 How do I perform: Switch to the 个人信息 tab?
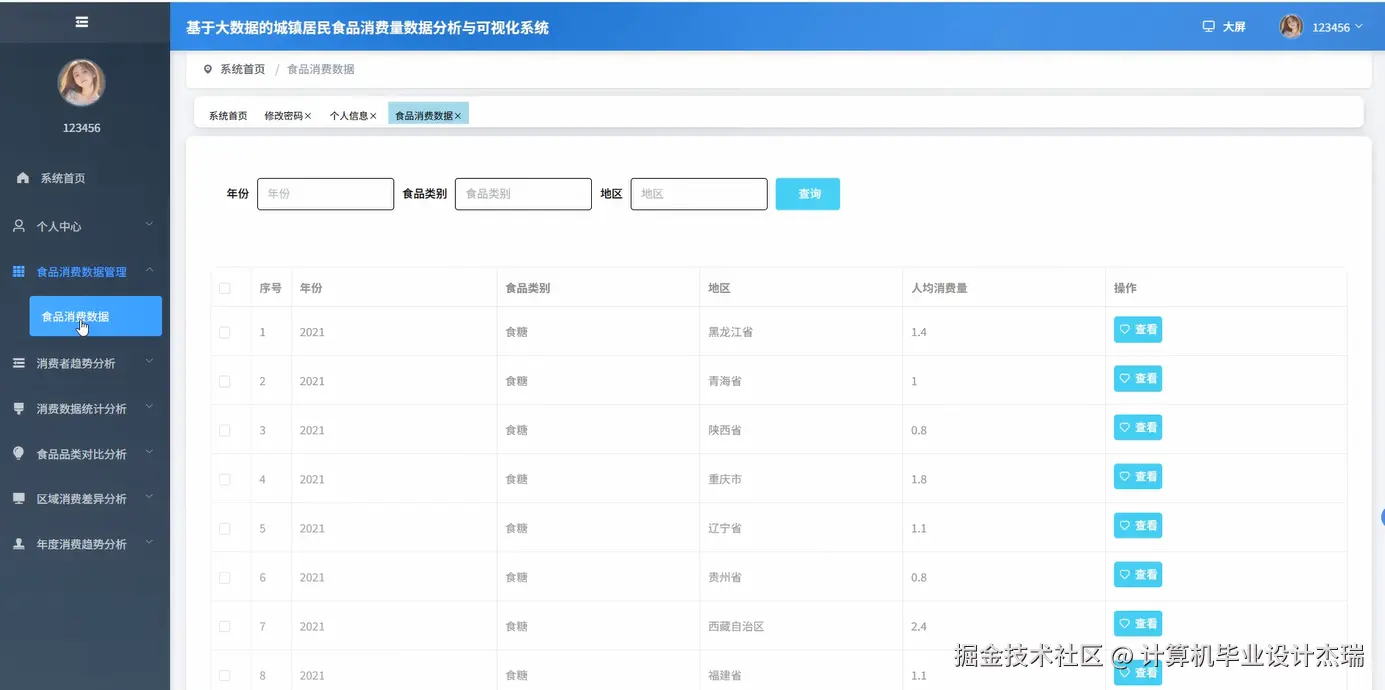pyautogui.click(x=349, y=114)
